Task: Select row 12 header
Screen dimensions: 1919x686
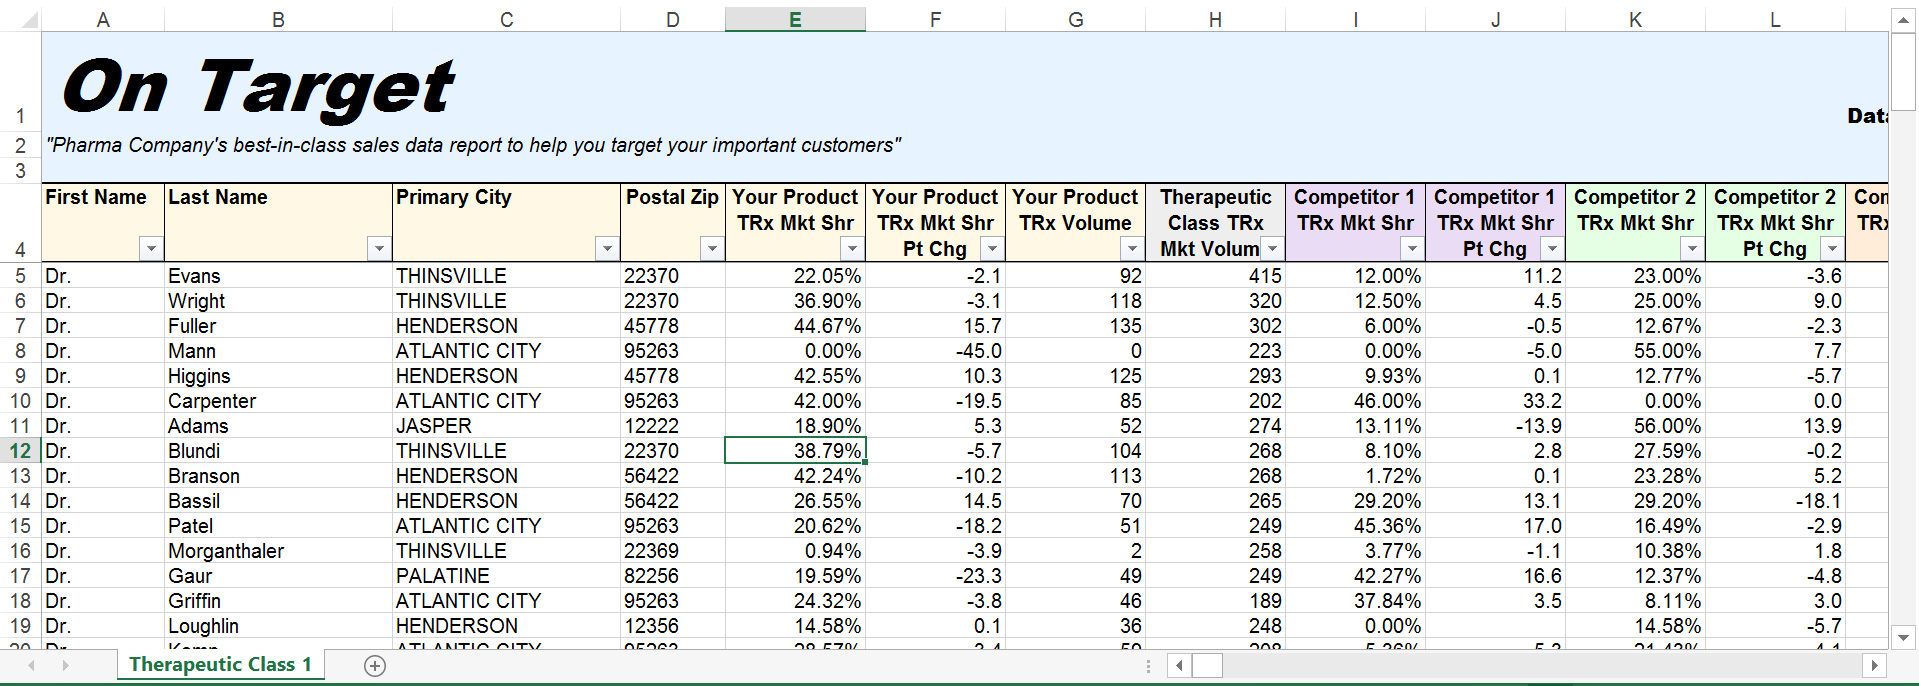Action: [x=20, y=451]
